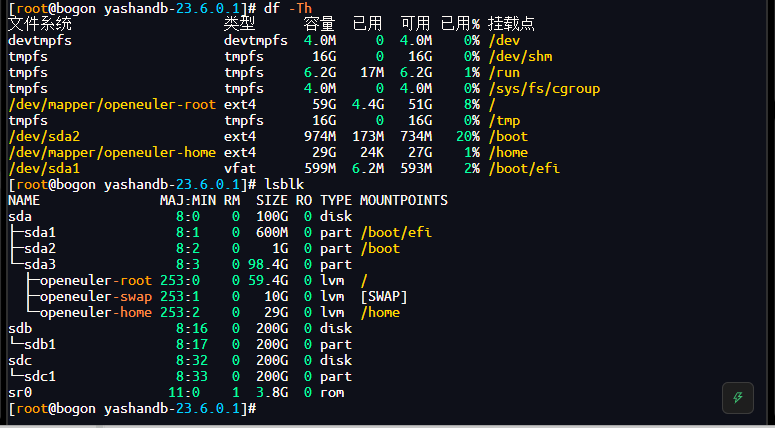Click mount point '/dev/shm'
This screenshot has height=428, width=775.
pos(520,56)
